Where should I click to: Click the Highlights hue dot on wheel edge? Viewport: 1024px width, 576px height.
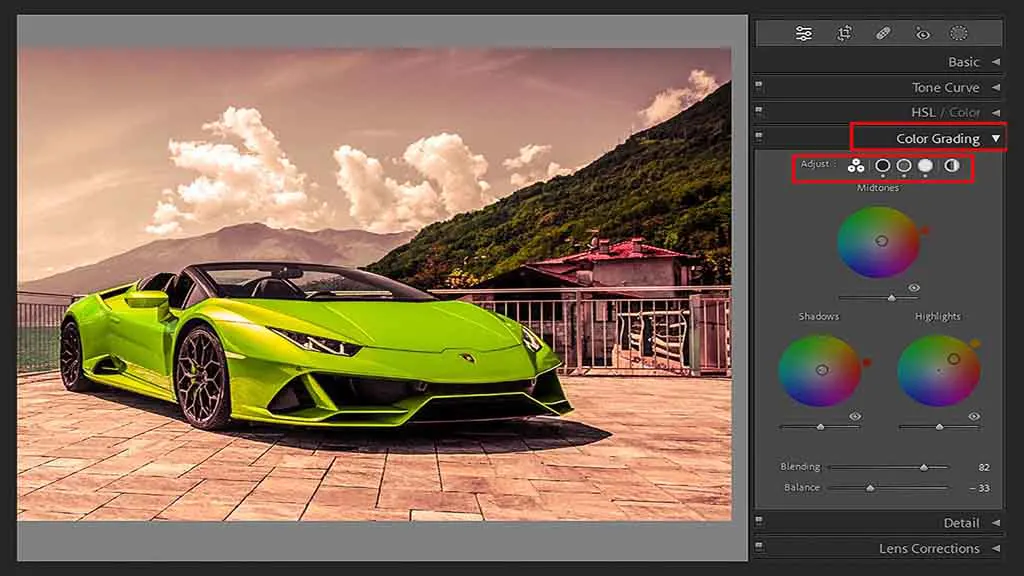(x=975, y=344)
